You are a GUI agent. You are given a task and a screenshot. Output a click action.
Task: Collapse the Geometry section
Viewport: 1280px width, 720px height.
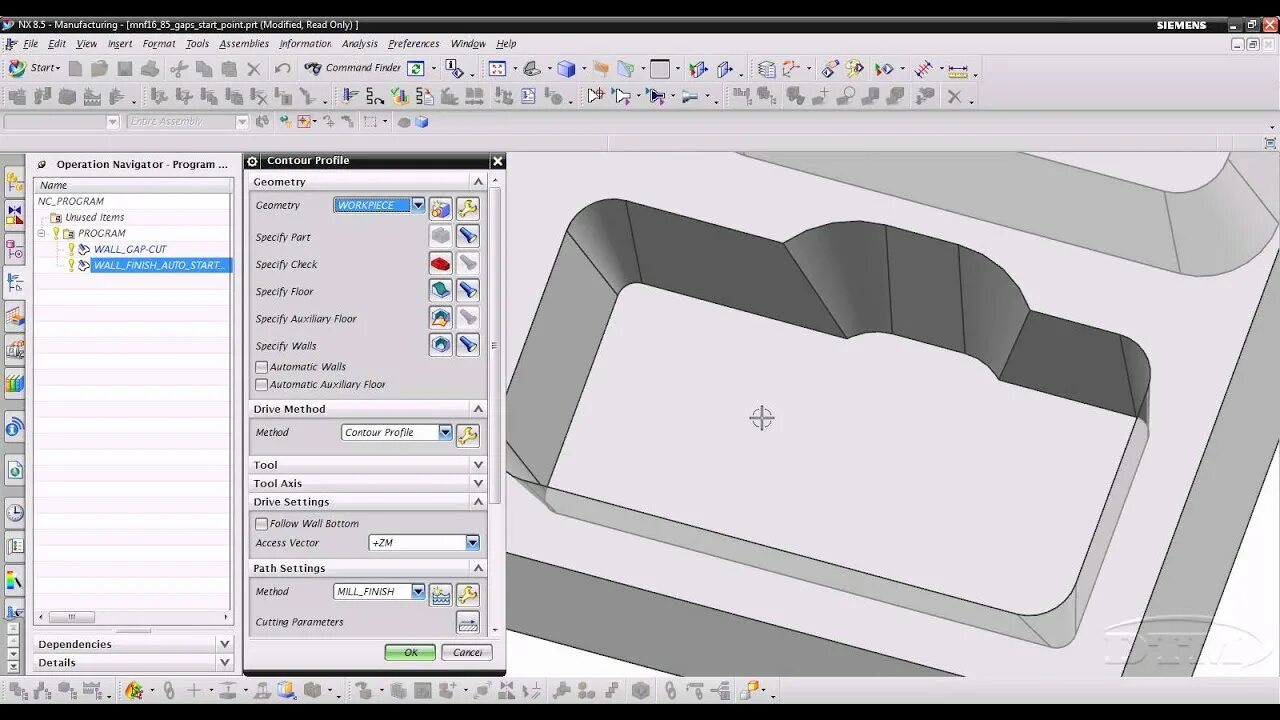478,182
